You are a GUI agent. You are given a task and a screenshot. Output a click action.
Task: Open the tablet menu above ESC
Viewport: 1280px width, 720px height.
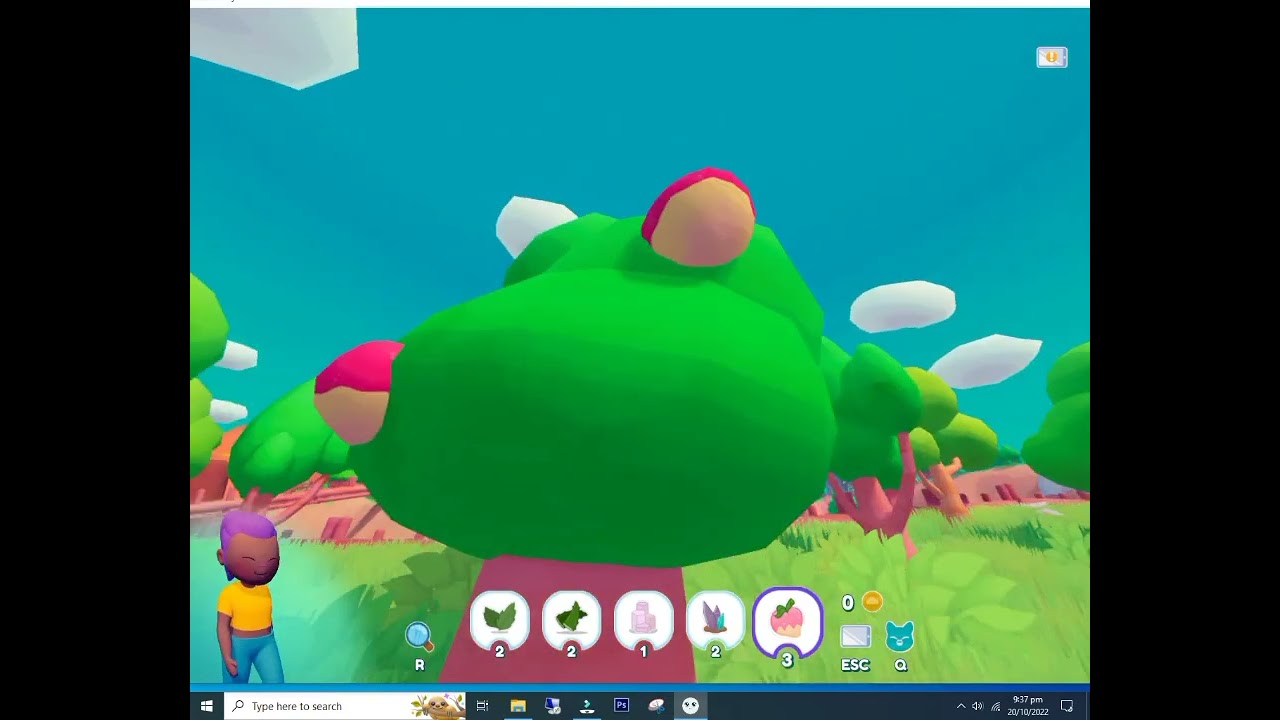click(x=855, y=636)
